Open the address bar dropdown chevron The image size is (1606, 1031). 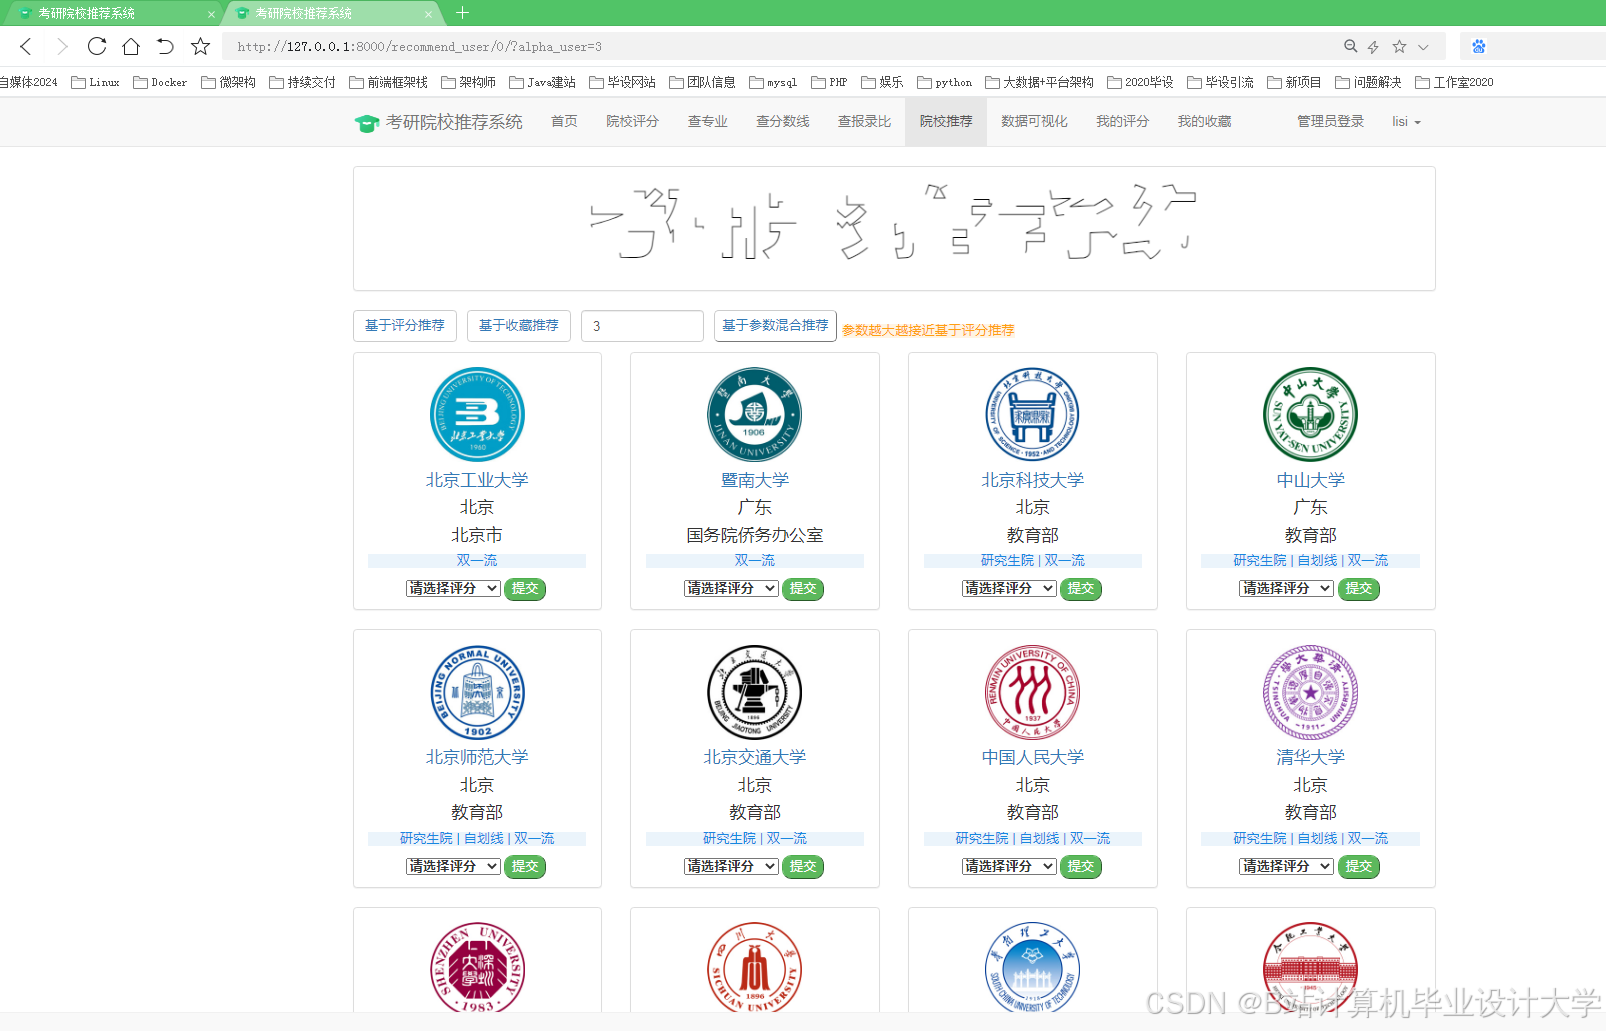[x=1423, y=47]
